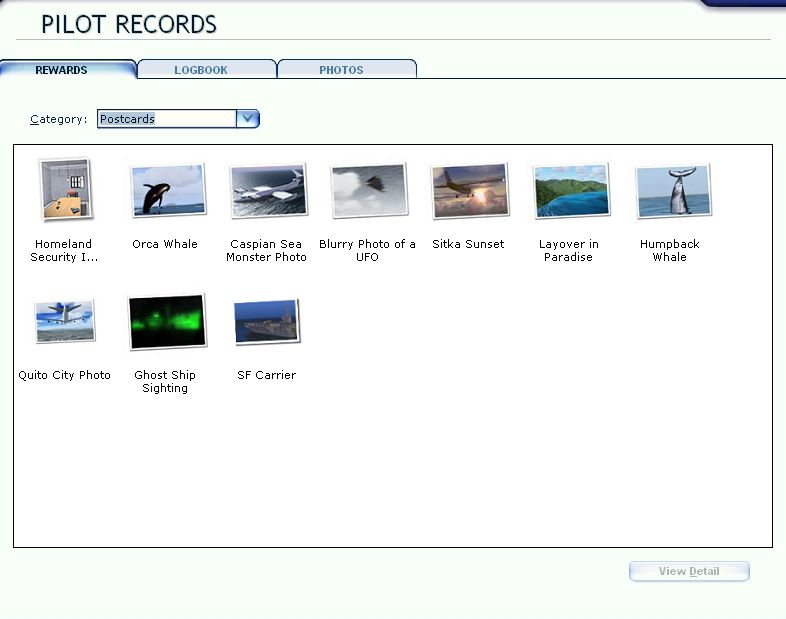The height and width of the screenshot is (619, 786).
Task: Open the Category dropdown arrow
Action: [248, 119]
